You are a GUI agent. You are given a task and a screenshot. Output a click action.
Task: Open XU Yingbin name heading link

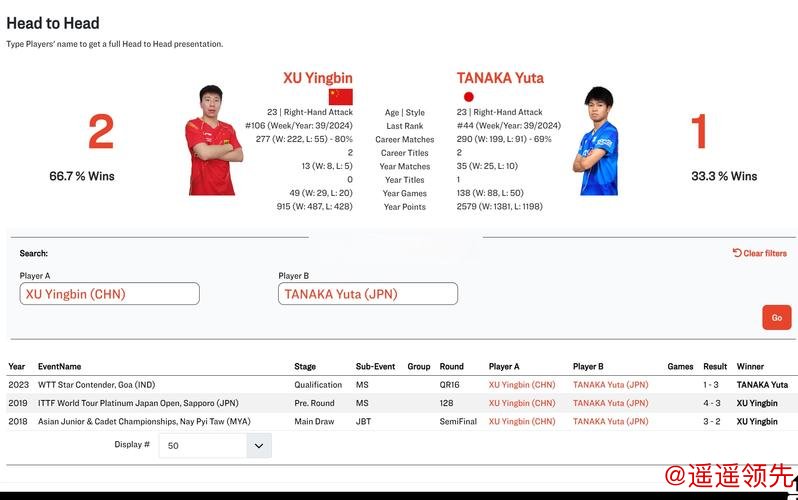(x=318, y=78)
